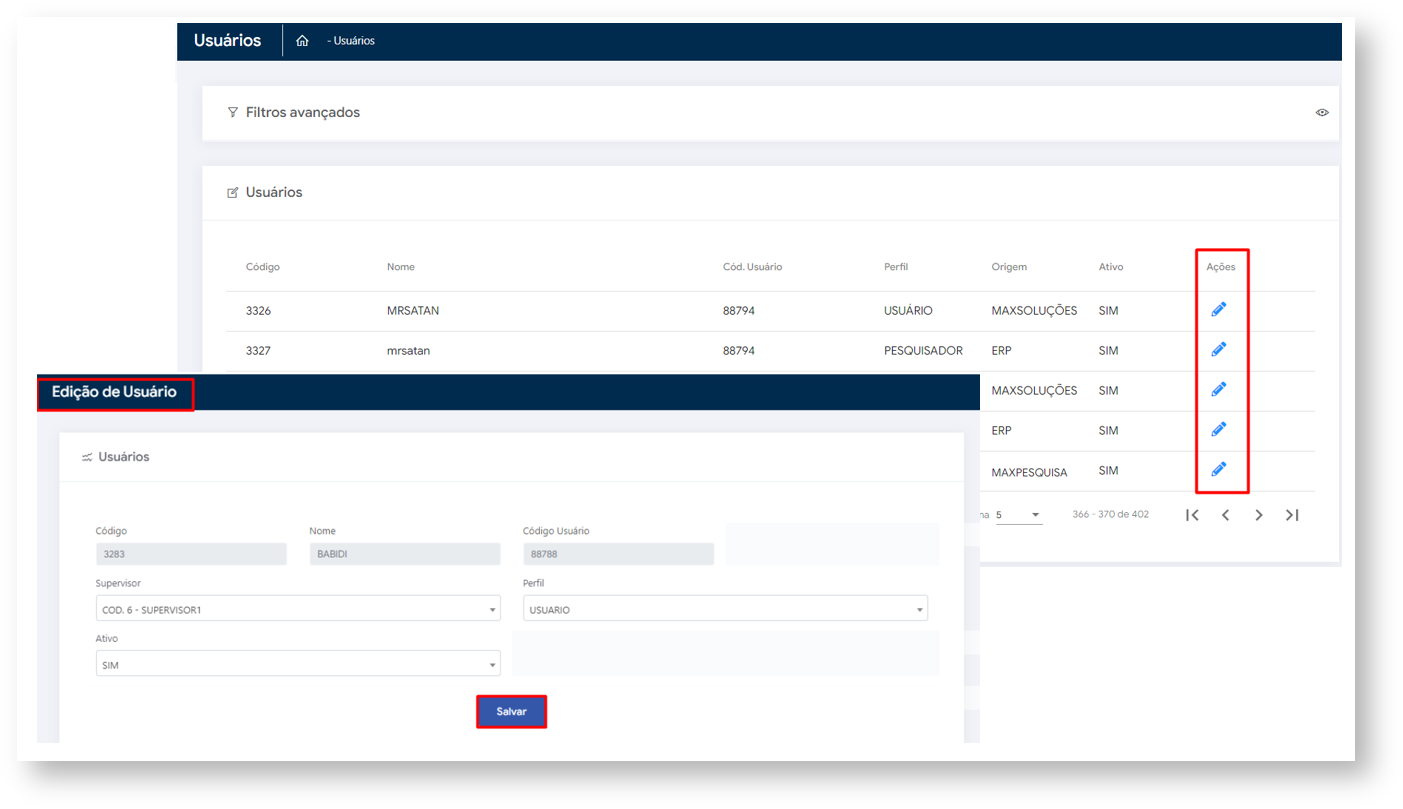The image size is (1403, 809).
Task: Click edit pencil for user 3327
Action: (x=1218, y=350)
